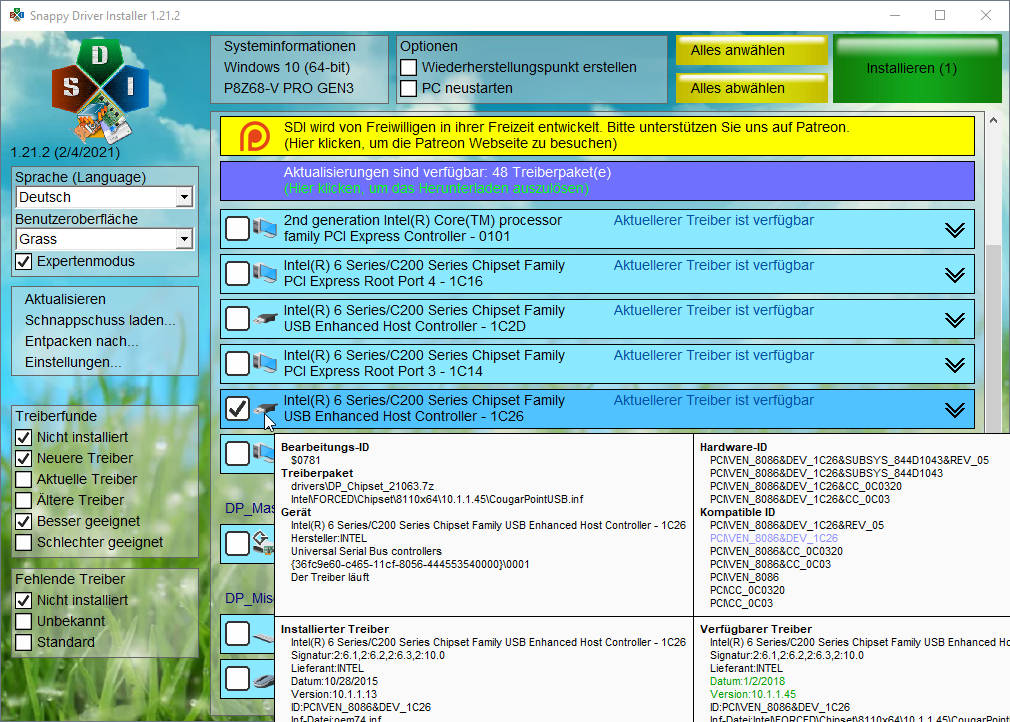
Task: Open Einstellungen menu entry
Action: click(x=73, y=363)
